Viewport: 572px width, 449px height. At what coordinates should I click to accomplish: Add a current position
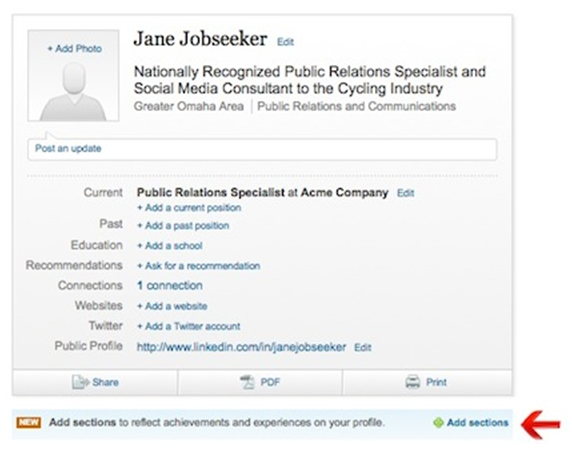click(189, 208)
